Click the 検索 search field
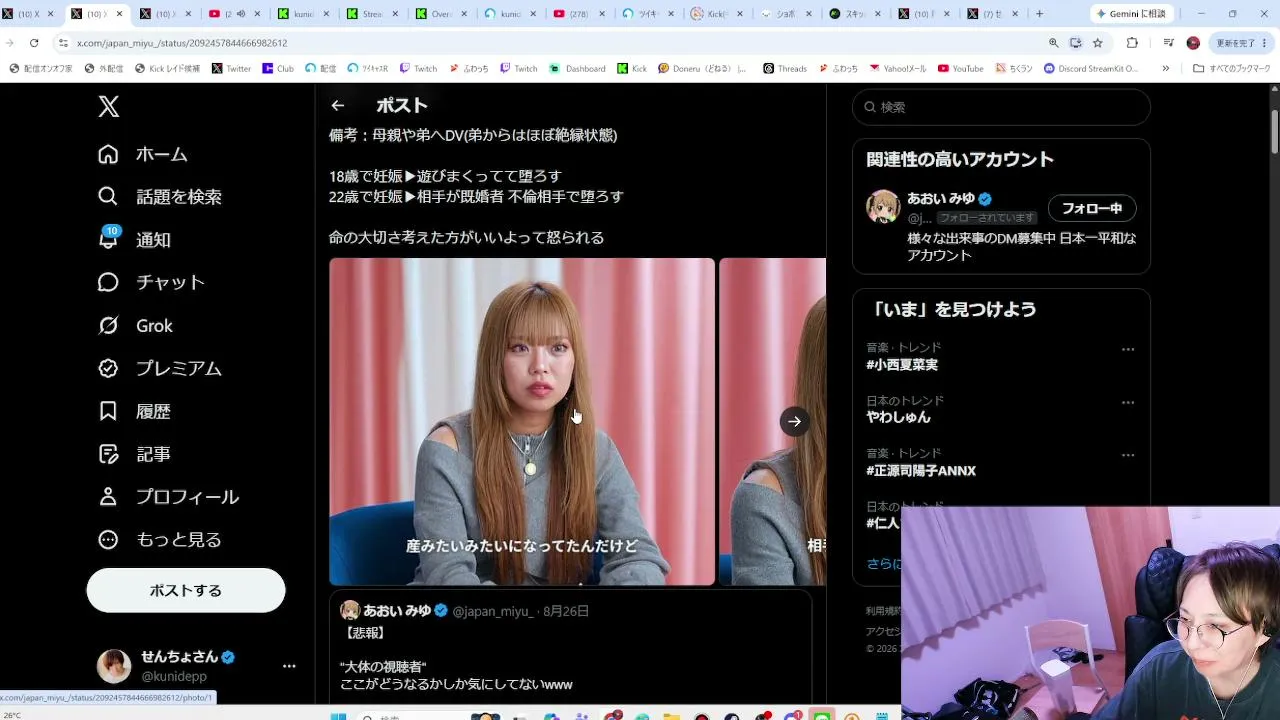The width and height of the screenshot is (1280, 720). point(1001,107)
